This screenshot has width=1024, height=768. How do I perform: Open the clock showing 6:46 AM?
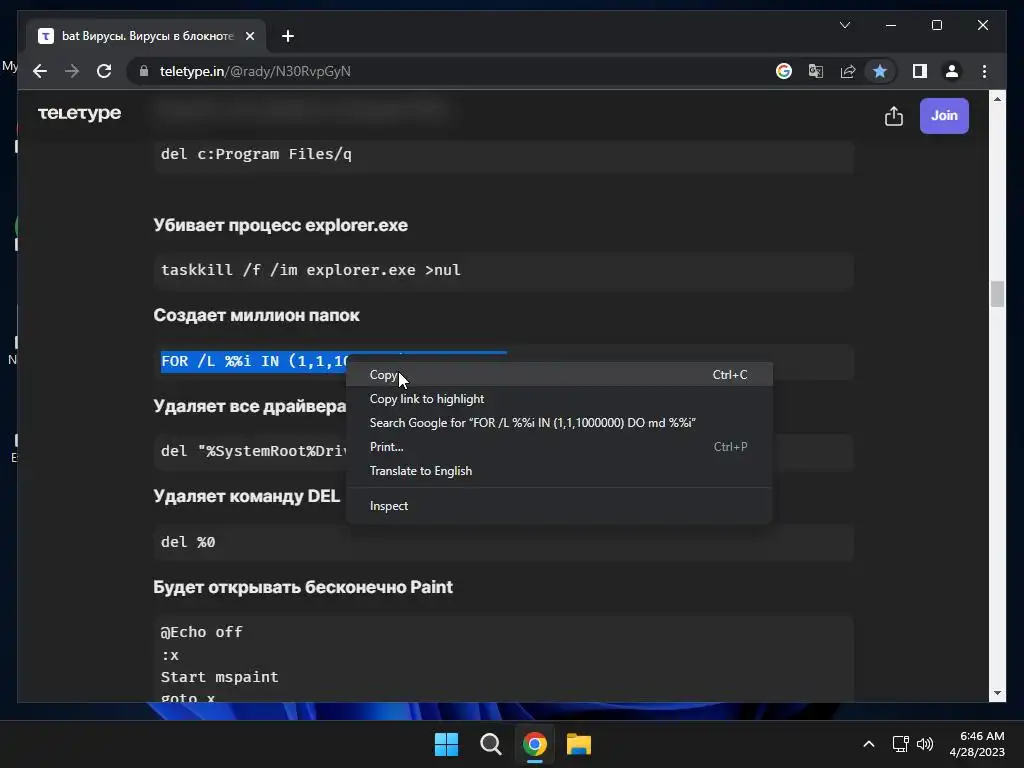click(x=977, y=744)
